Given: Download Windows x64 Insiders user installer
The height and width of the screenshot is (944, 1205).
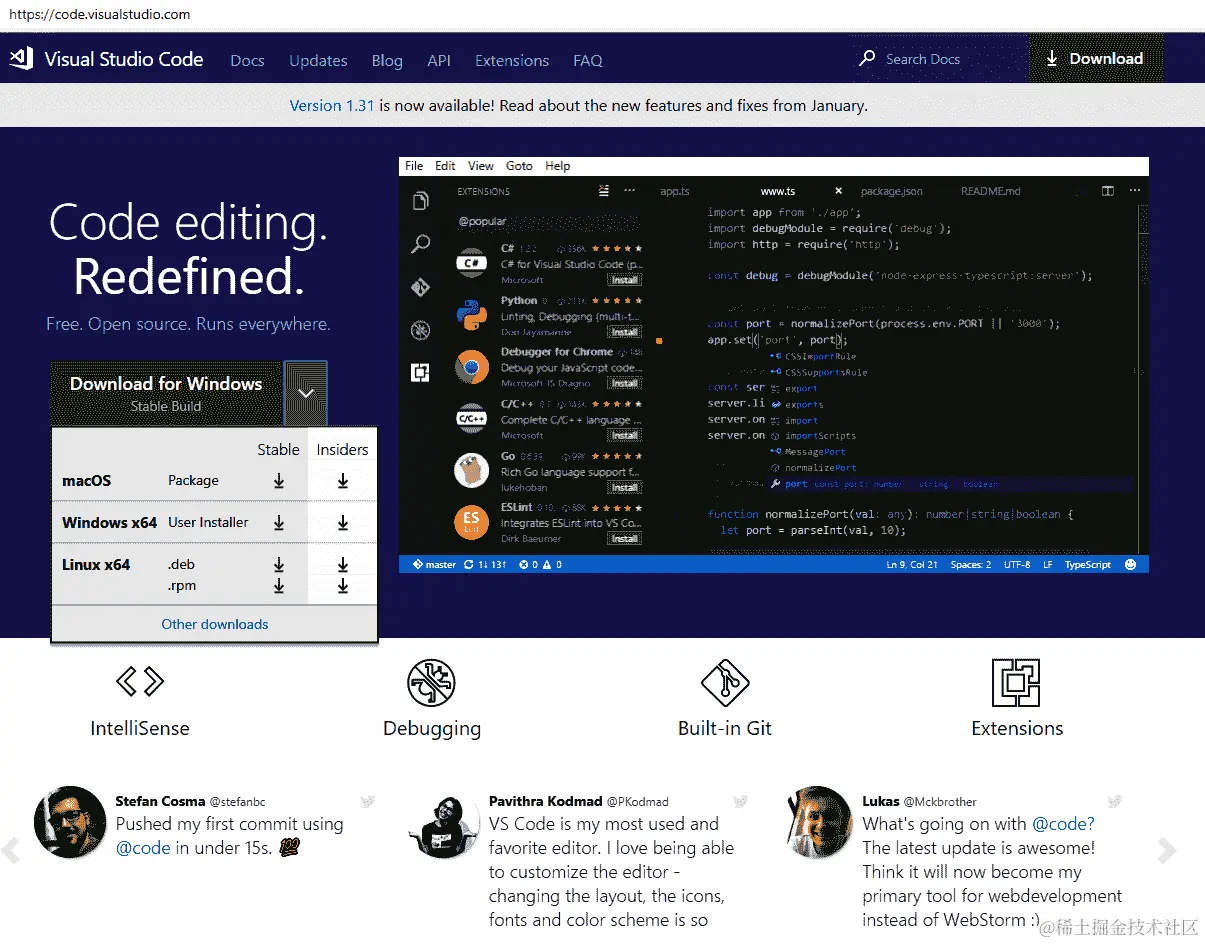Looking at the screenshot, I should [343, 523].
